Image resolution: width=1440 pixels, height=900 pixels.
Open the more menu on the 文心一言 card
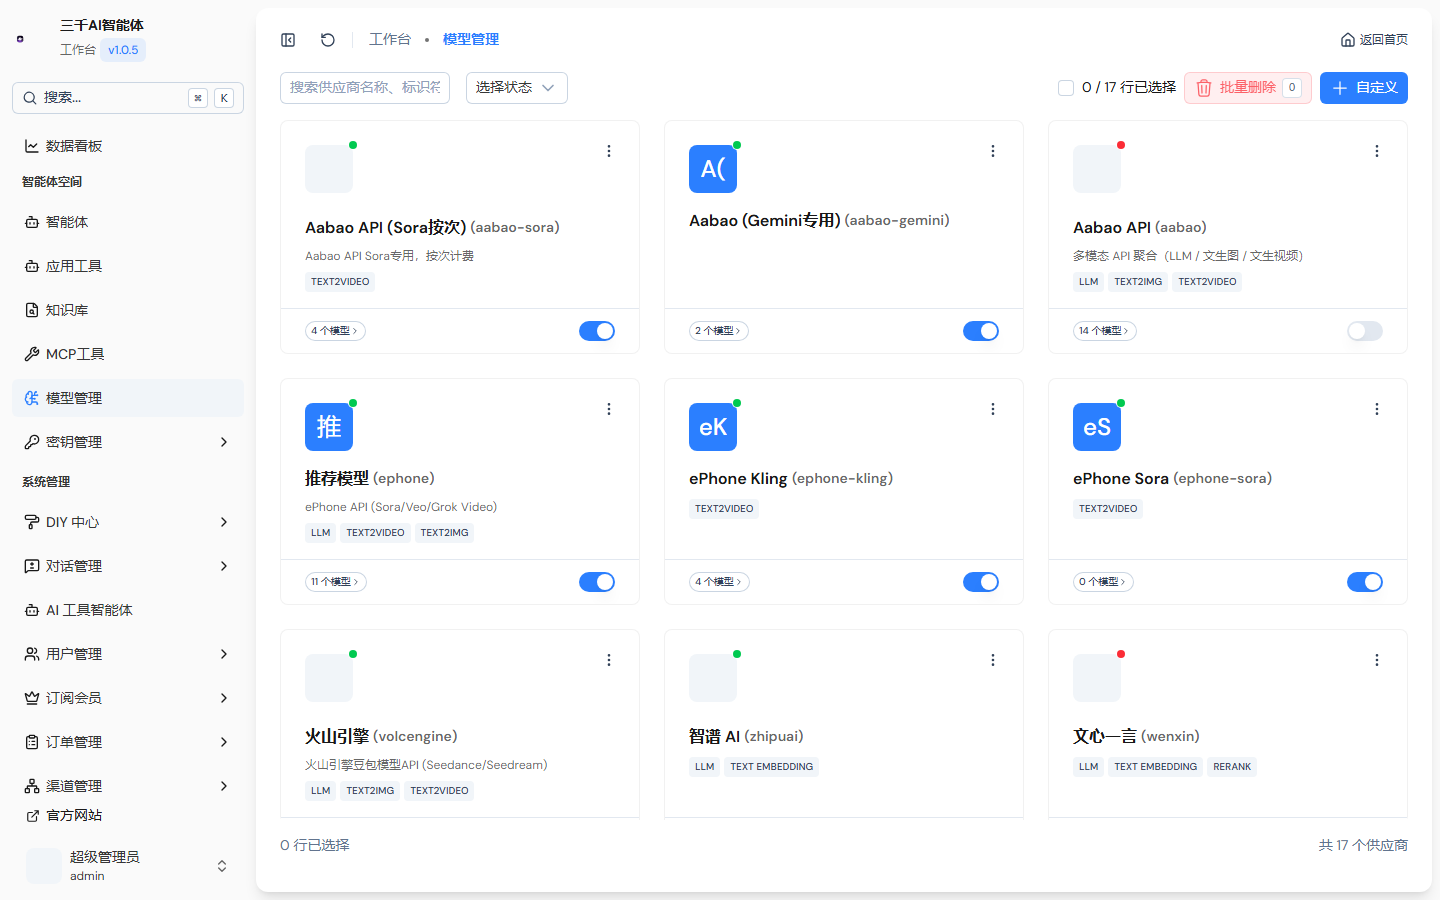pyautogui.click(x=1377, y=660)
